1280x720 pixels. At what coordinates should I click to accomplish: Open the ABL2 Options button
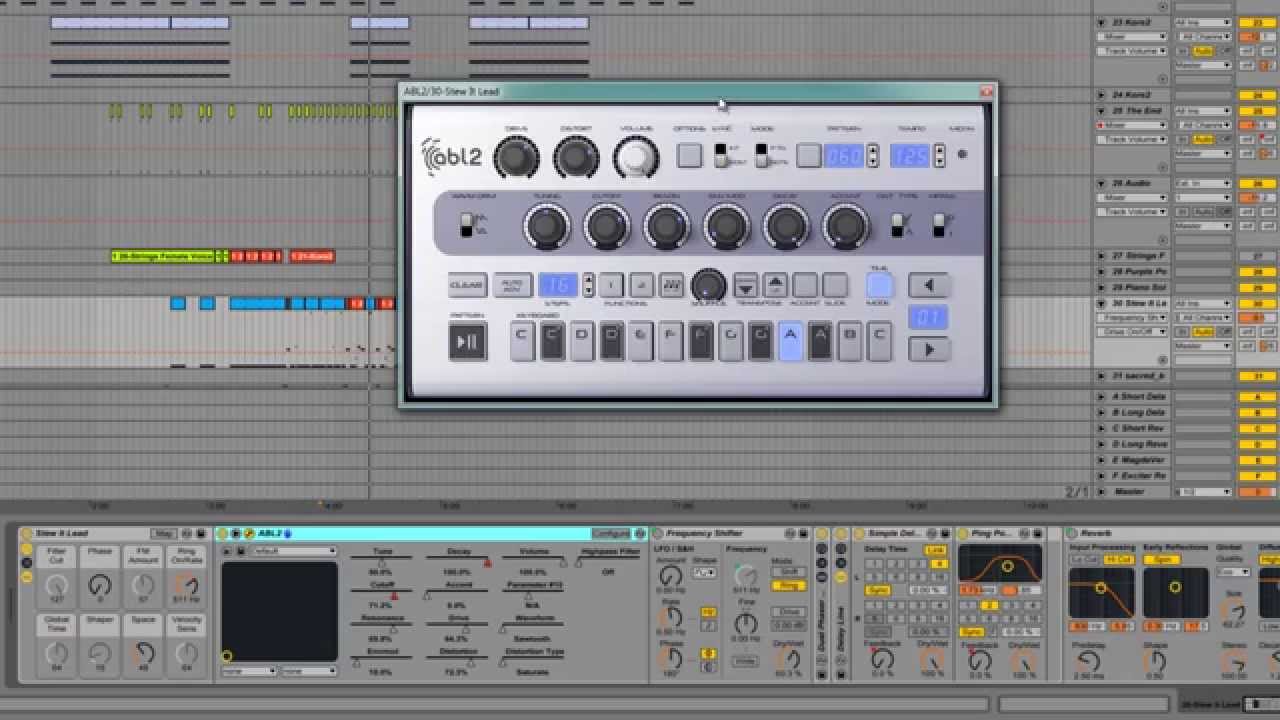(689, 155)
